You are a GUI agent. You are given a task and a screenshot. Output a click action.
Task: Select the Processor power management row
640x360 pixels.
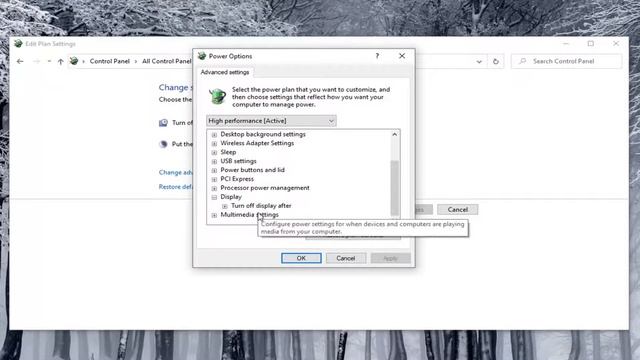265,188
